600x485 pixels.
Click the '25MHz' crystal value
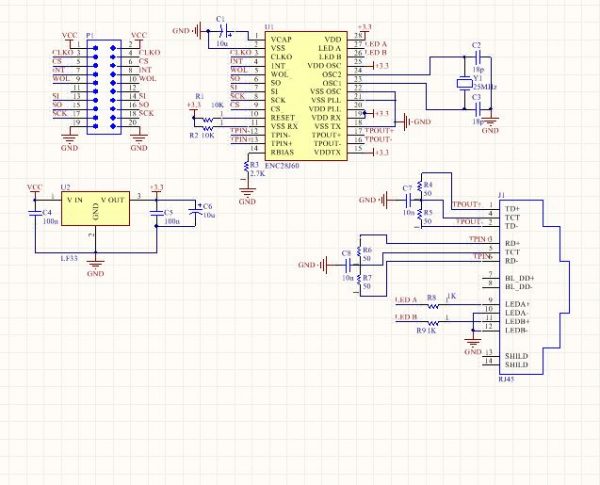coord(485,87)
